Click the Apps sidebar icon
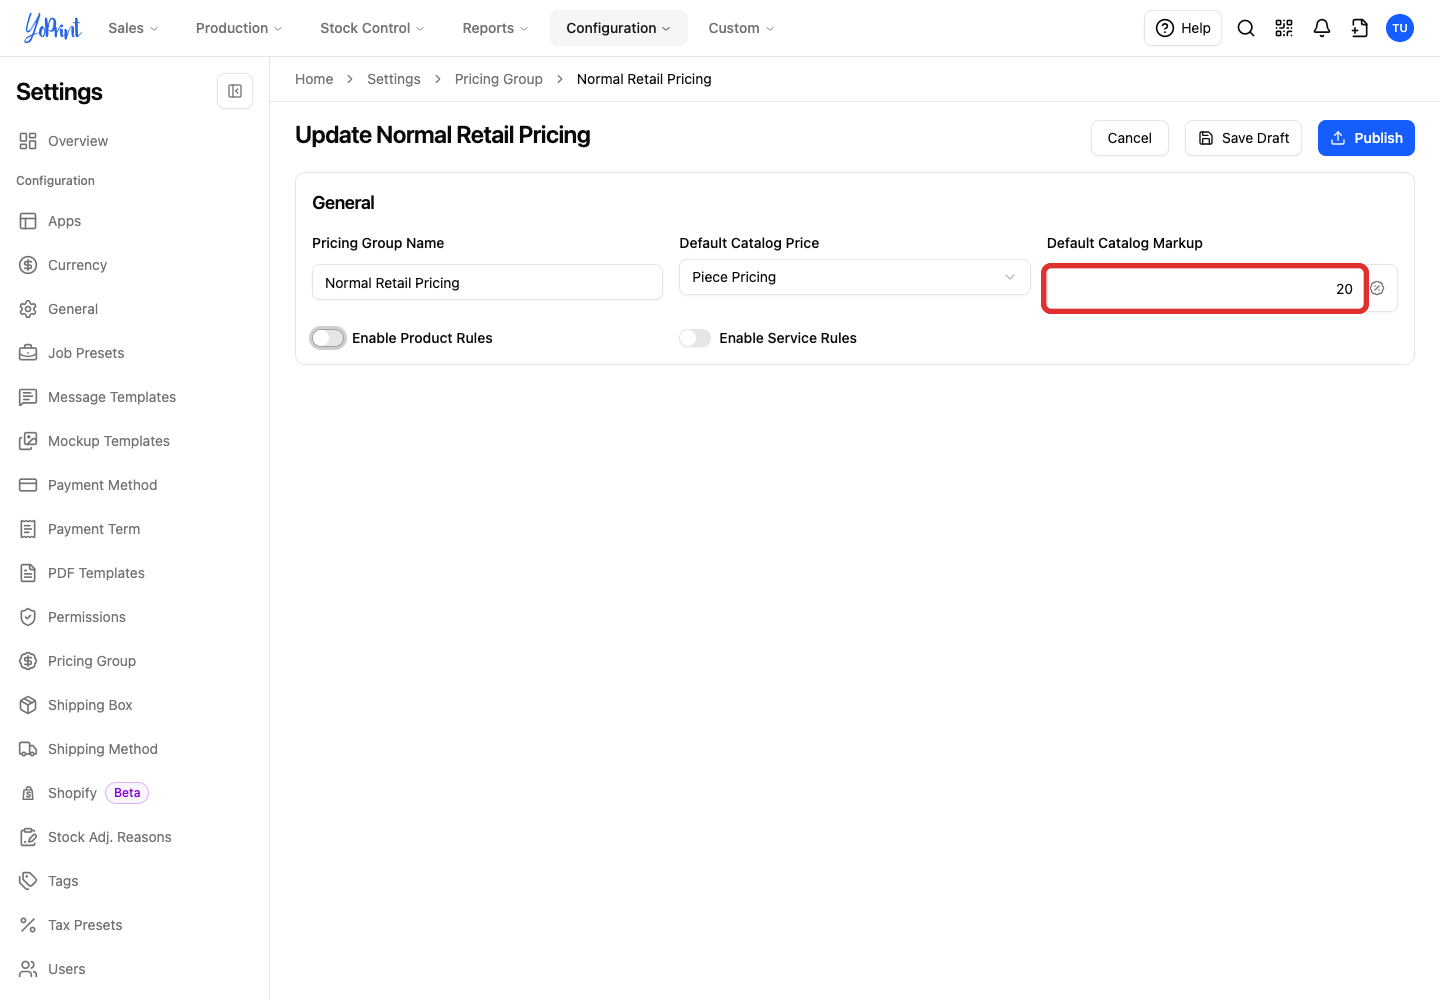This screenshot has height=1000, width=1440. 28,221
